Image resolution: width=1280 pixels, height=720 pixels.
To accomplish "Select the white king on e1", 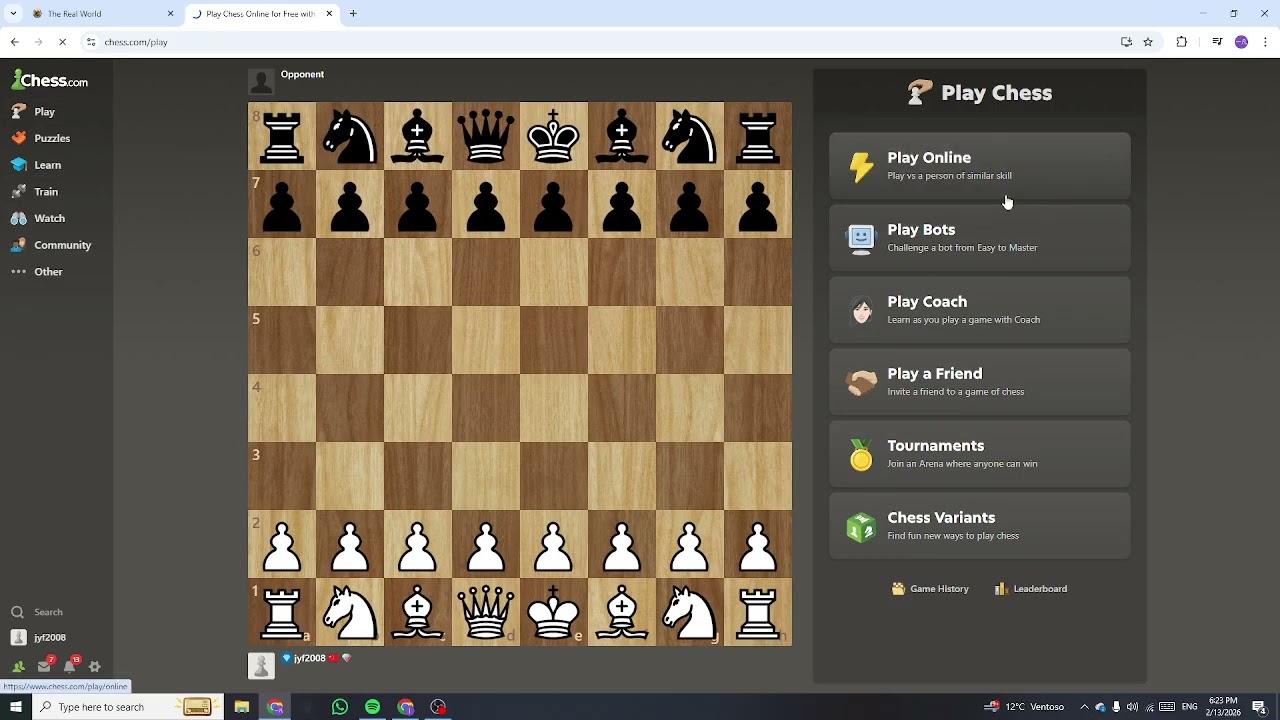I will (554, 612).
